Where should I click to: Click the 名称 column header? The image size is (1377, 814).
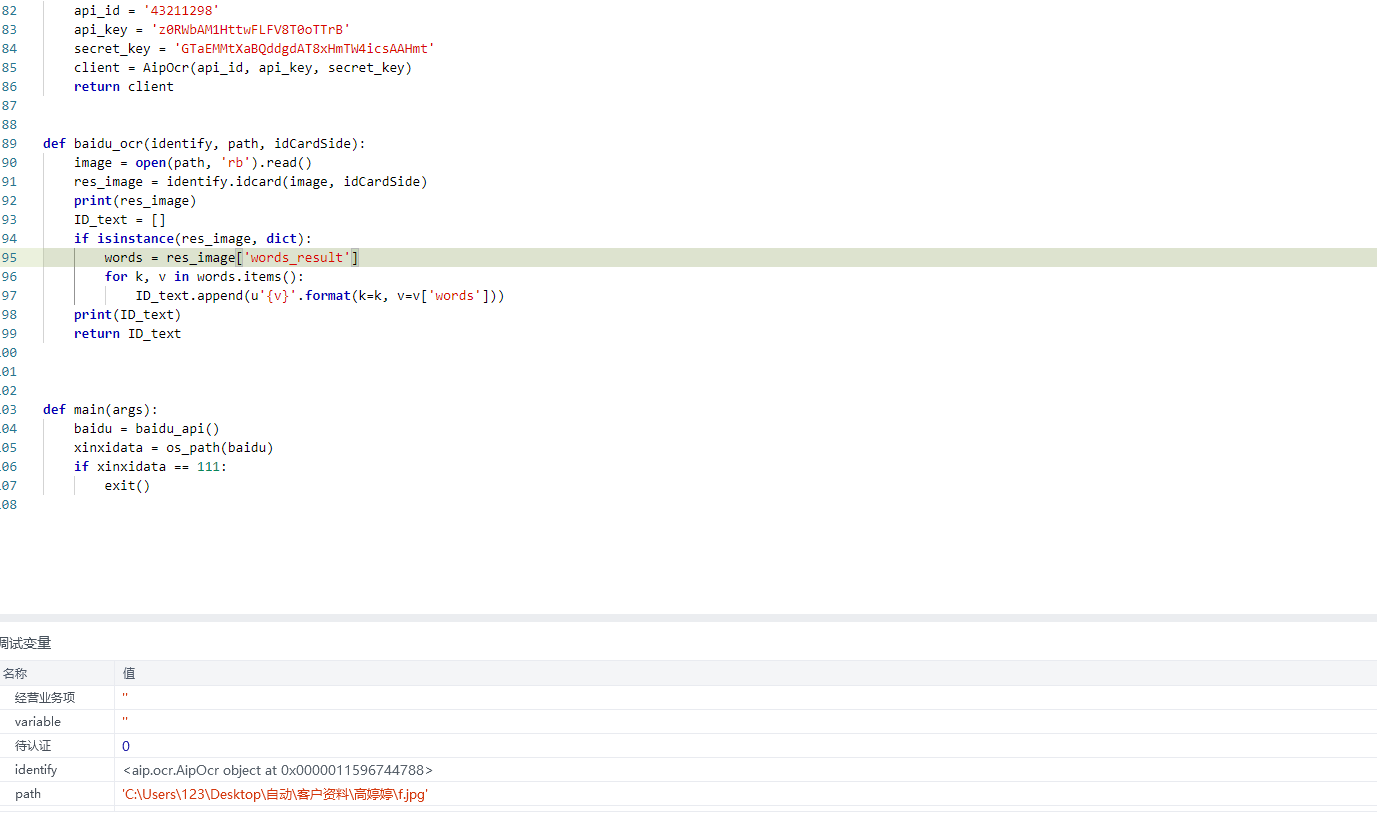[15, 673]
